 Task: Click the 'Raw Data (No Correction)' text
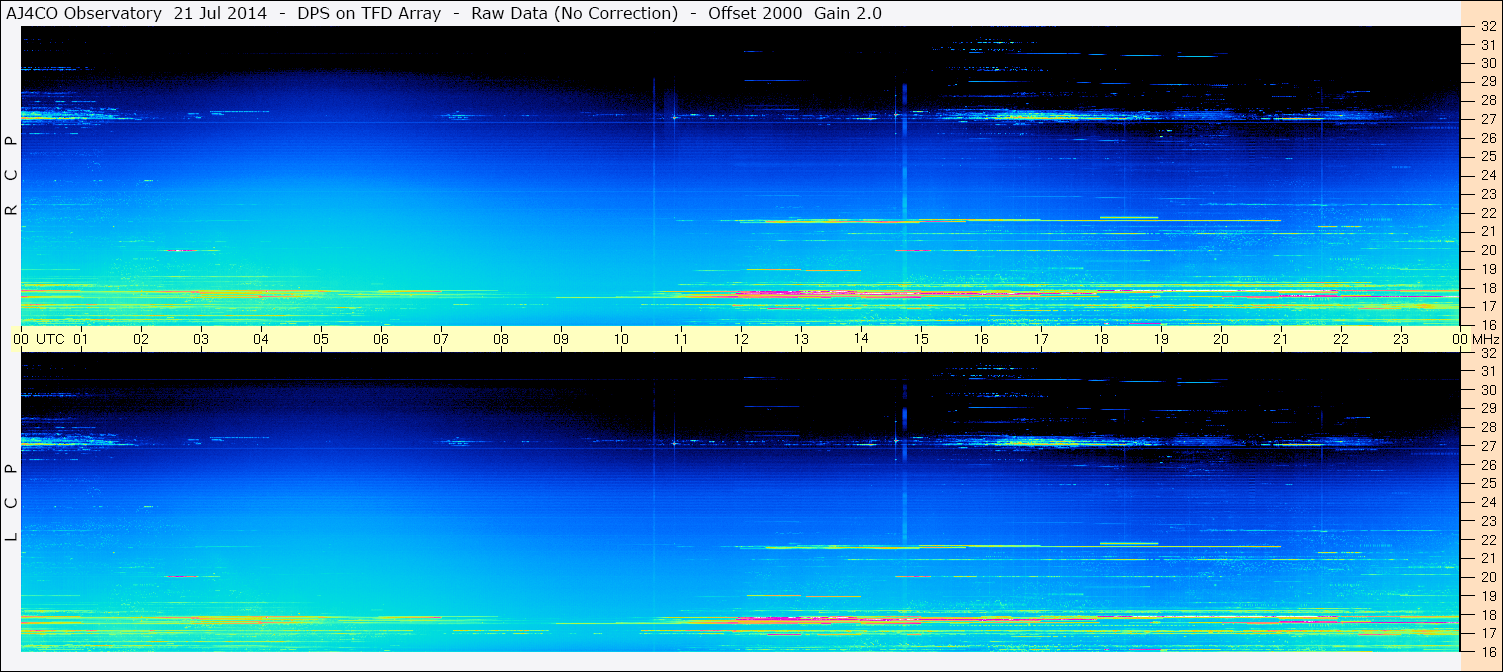(x=574, y=13)
